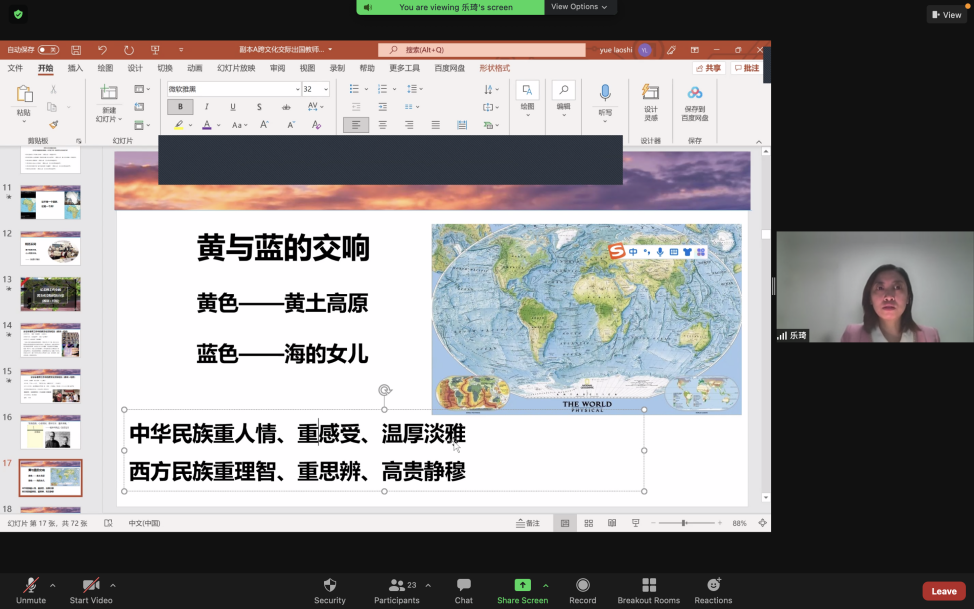Click the dictate (听写) microphone icon
This screenshot has width=974, height=609.
[605, 93]
